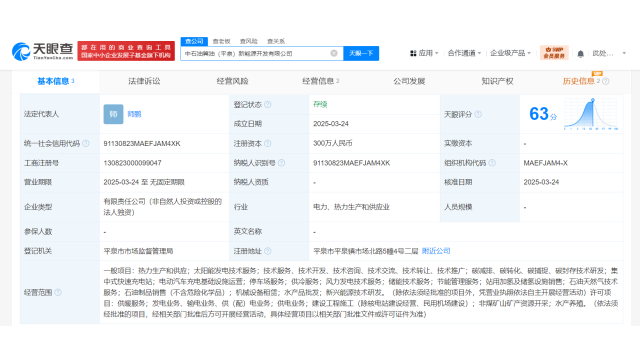Click the 应用 grid icon

pyautogui.click(x=413, y=53)
